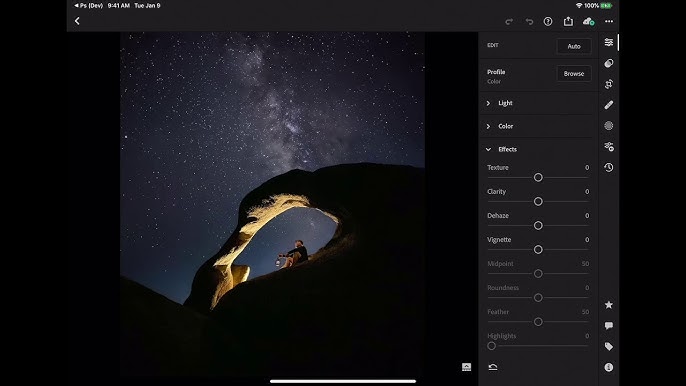Open the three-dot more options menu

coord(609,21)
